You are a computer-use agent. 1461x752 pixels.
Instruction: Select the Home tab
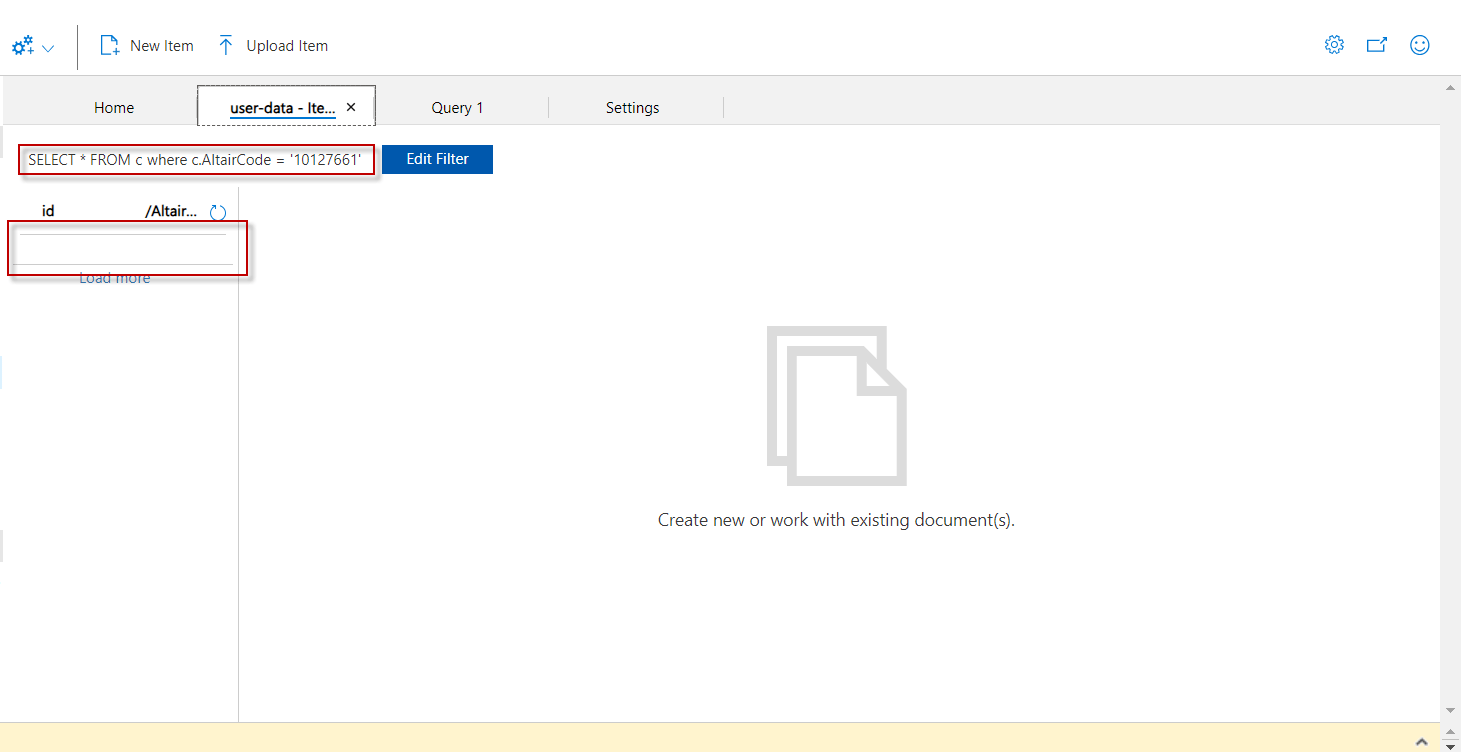click(x=113, y=107)
